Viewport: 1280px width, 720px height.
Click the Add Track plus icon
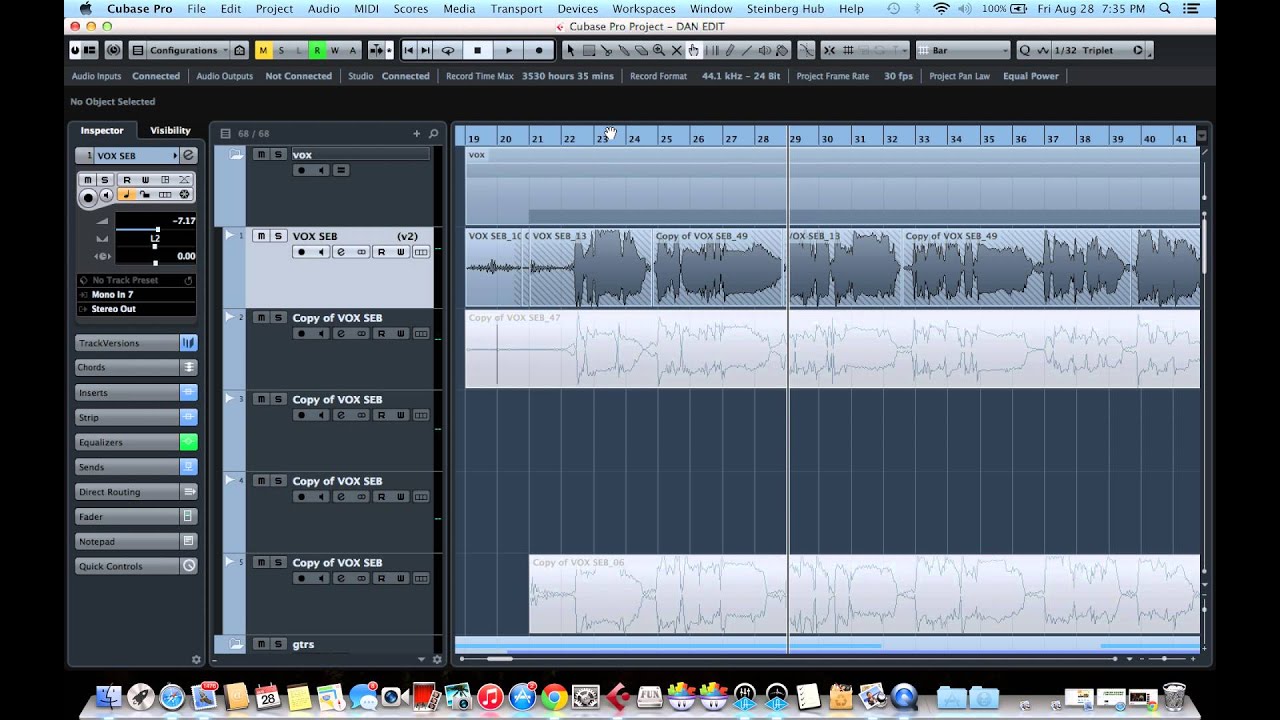417,133
